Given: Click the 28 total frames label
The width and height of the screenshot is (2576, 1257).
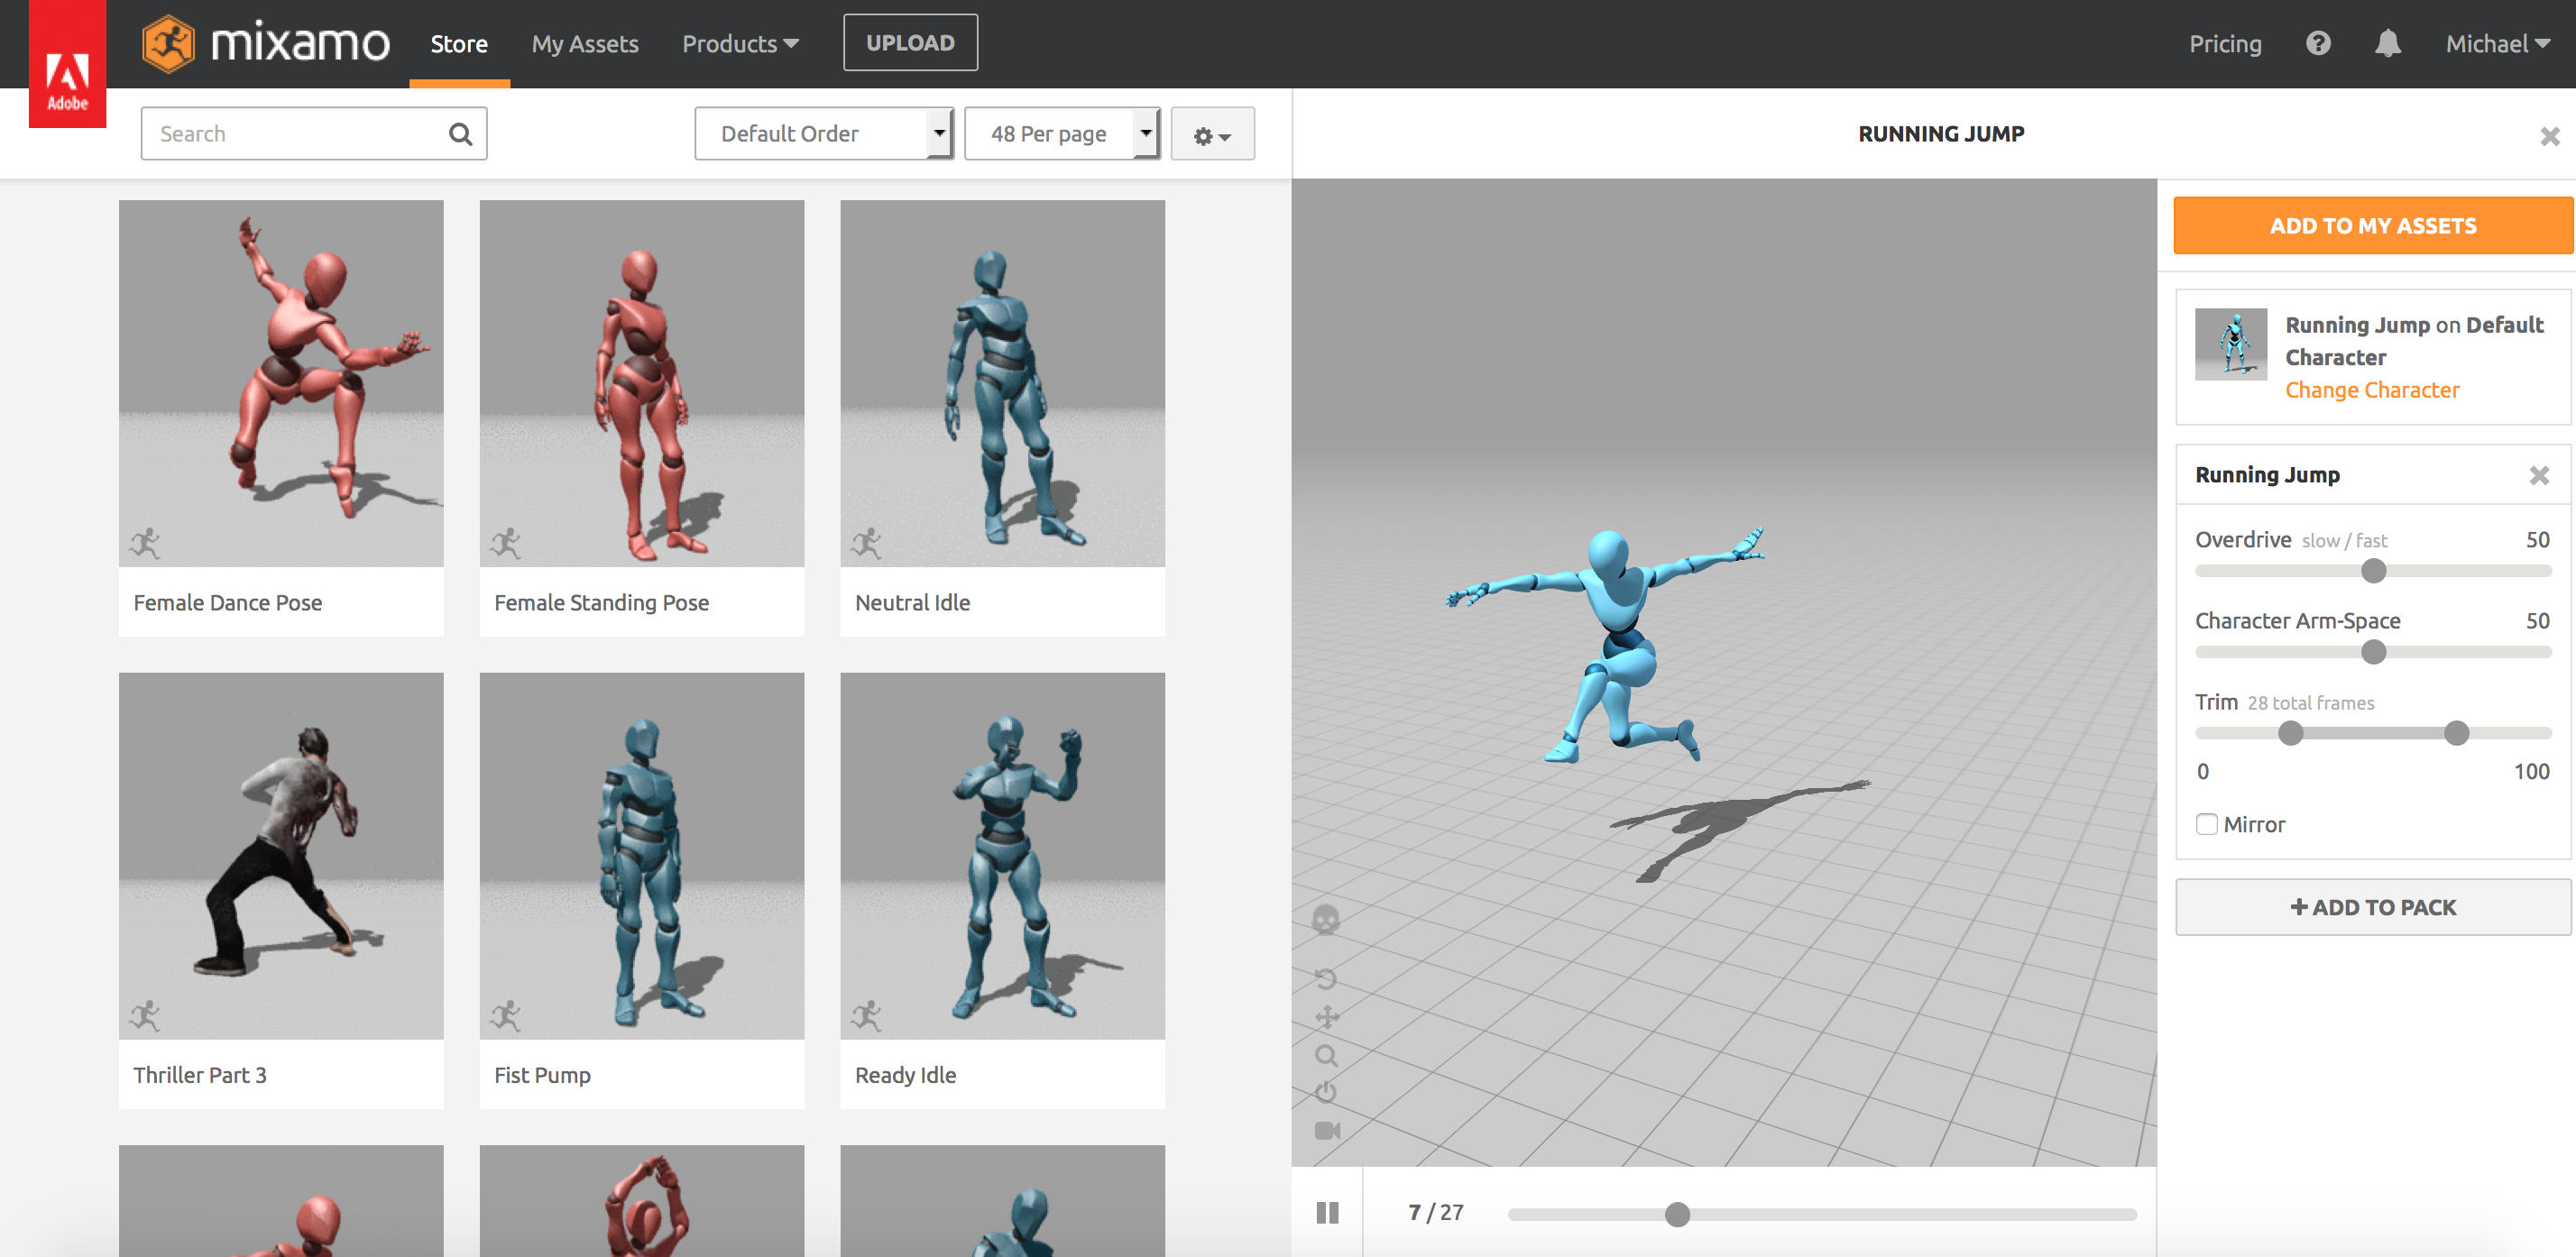Looking at the screenshot, I should (x=2310, y=703).
